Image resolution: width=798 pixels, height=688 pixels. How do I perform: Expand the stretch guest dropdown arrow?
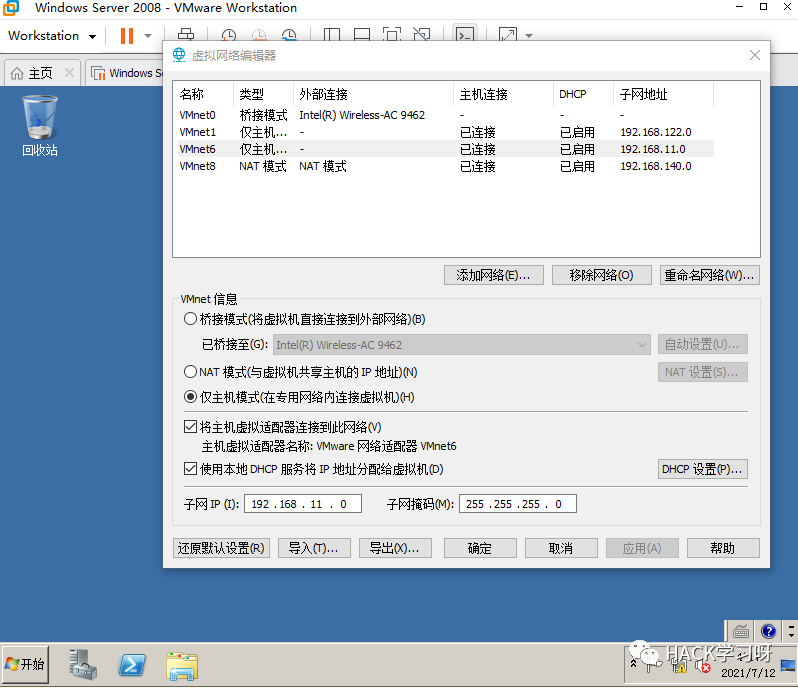coord(529,36)
